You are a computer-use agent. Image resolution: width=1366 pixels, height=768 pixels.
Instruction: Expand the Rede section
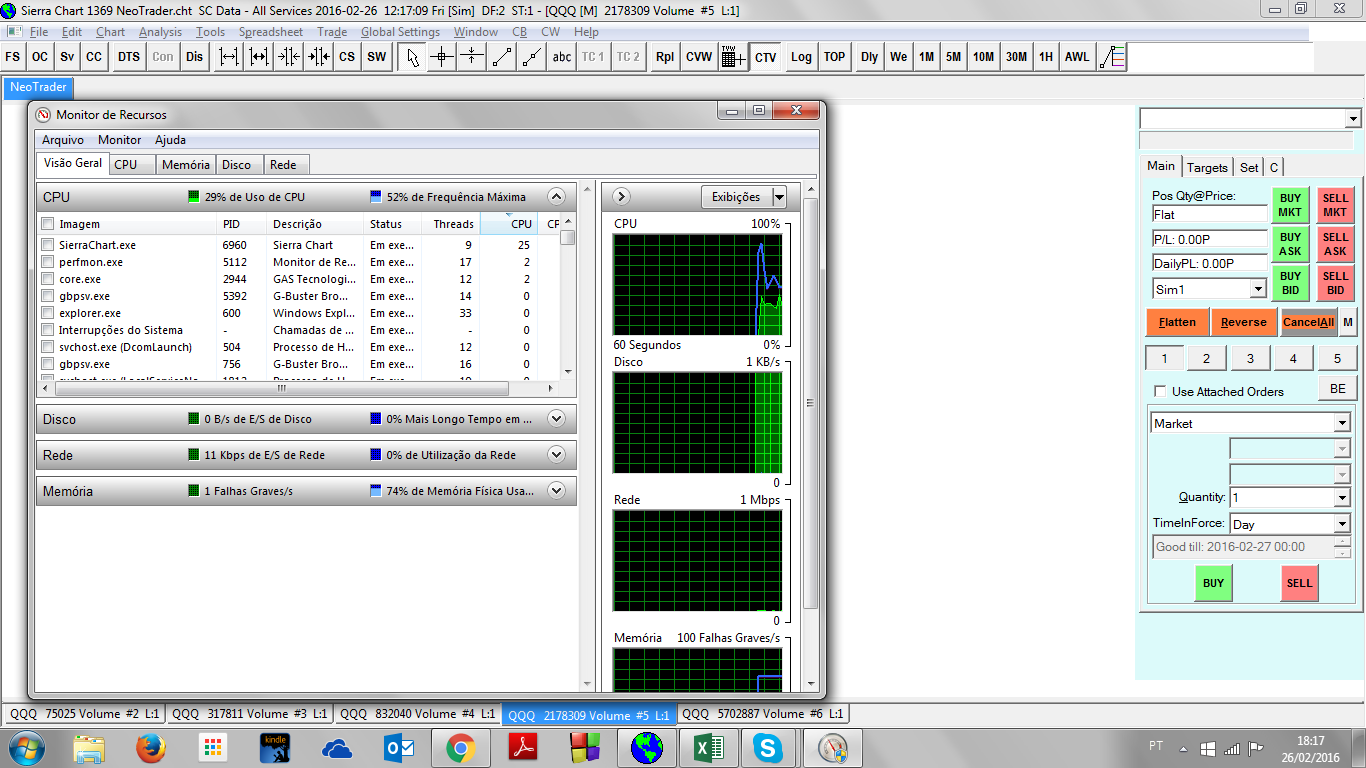(557, 455)
